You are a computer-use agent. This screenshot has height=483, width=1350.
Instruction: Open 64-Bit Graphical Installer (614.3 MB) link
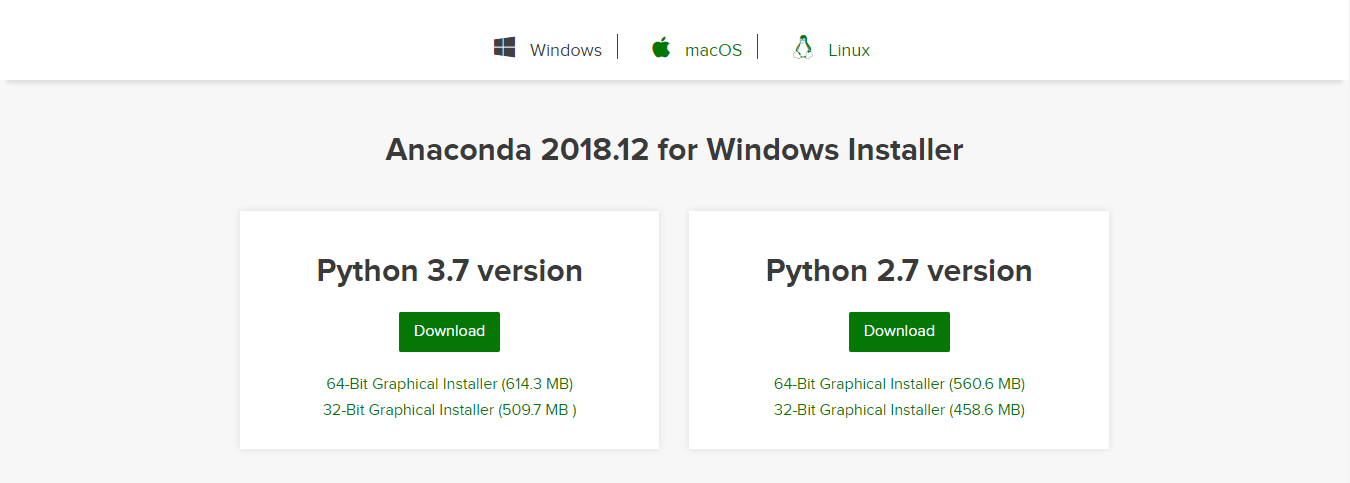click(x=449, y=384)
